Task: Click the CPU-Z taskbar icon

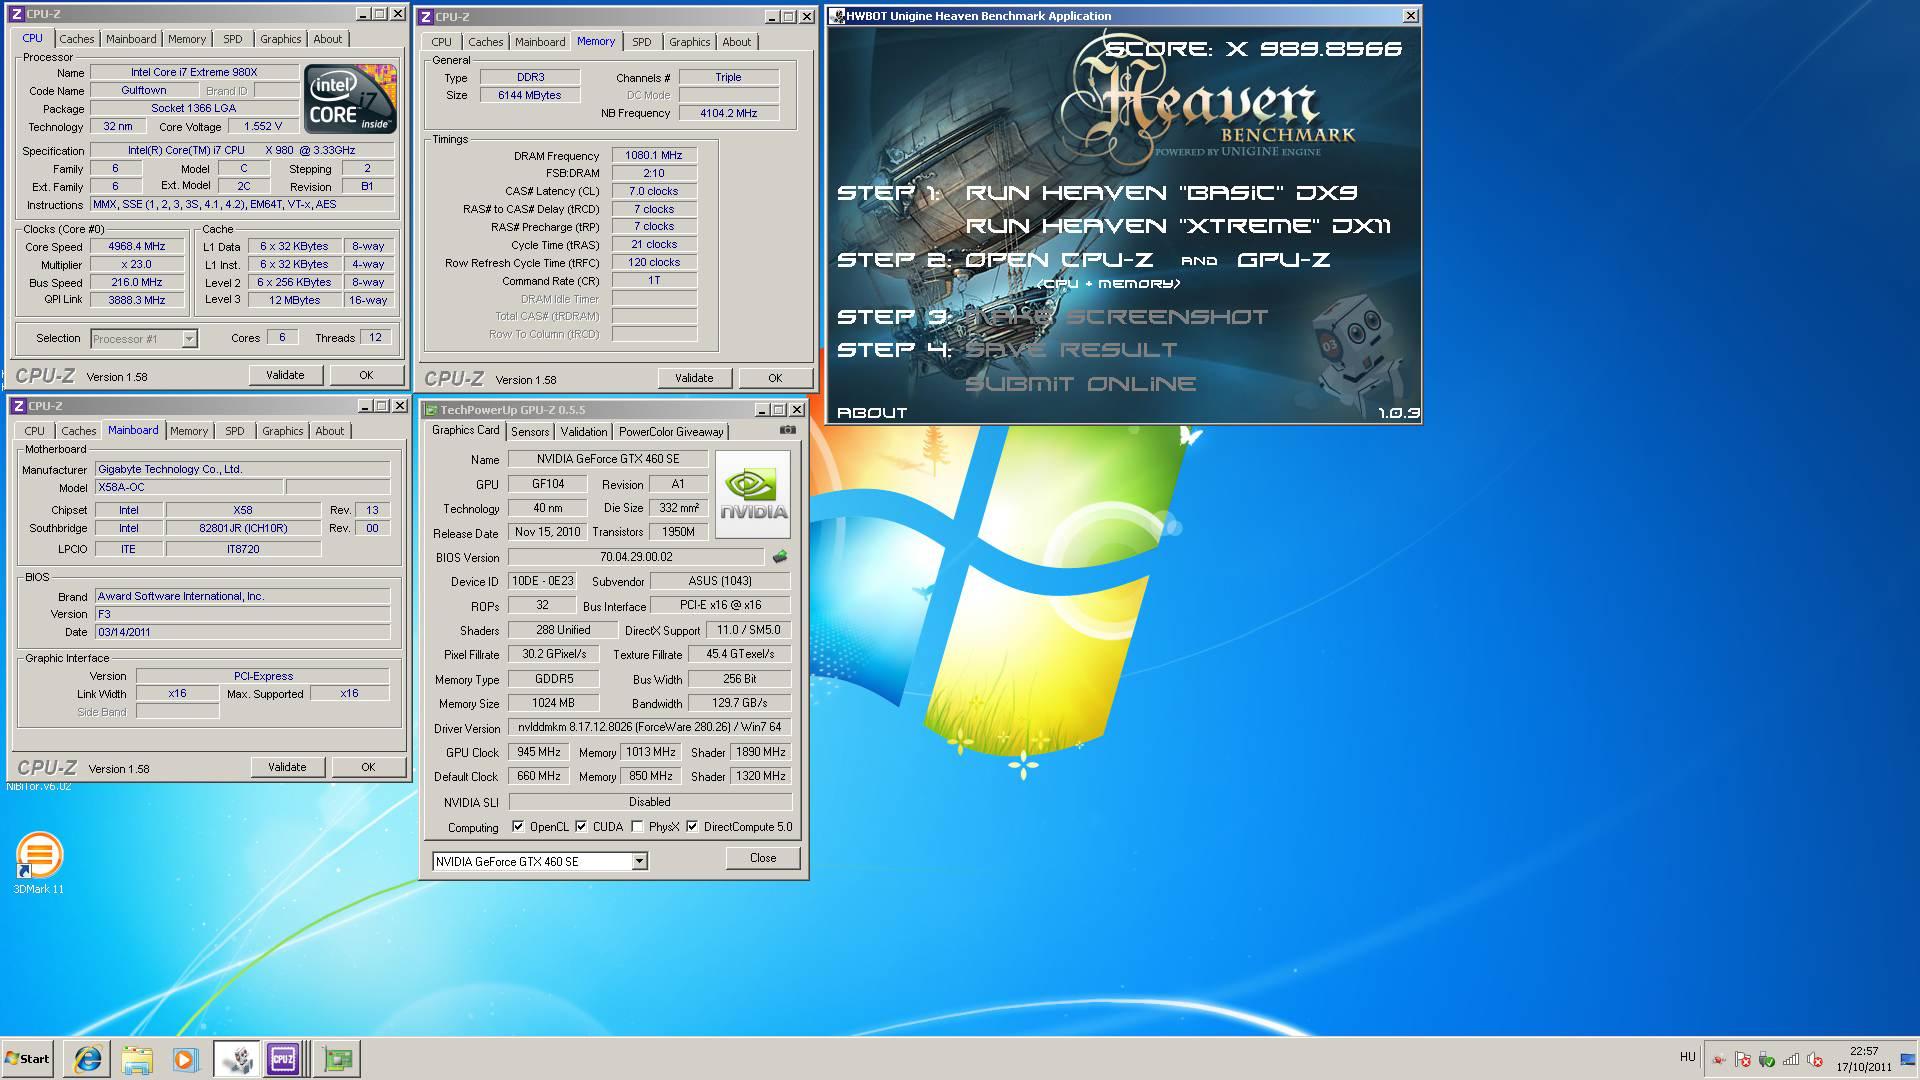Action: [283, 1059]
